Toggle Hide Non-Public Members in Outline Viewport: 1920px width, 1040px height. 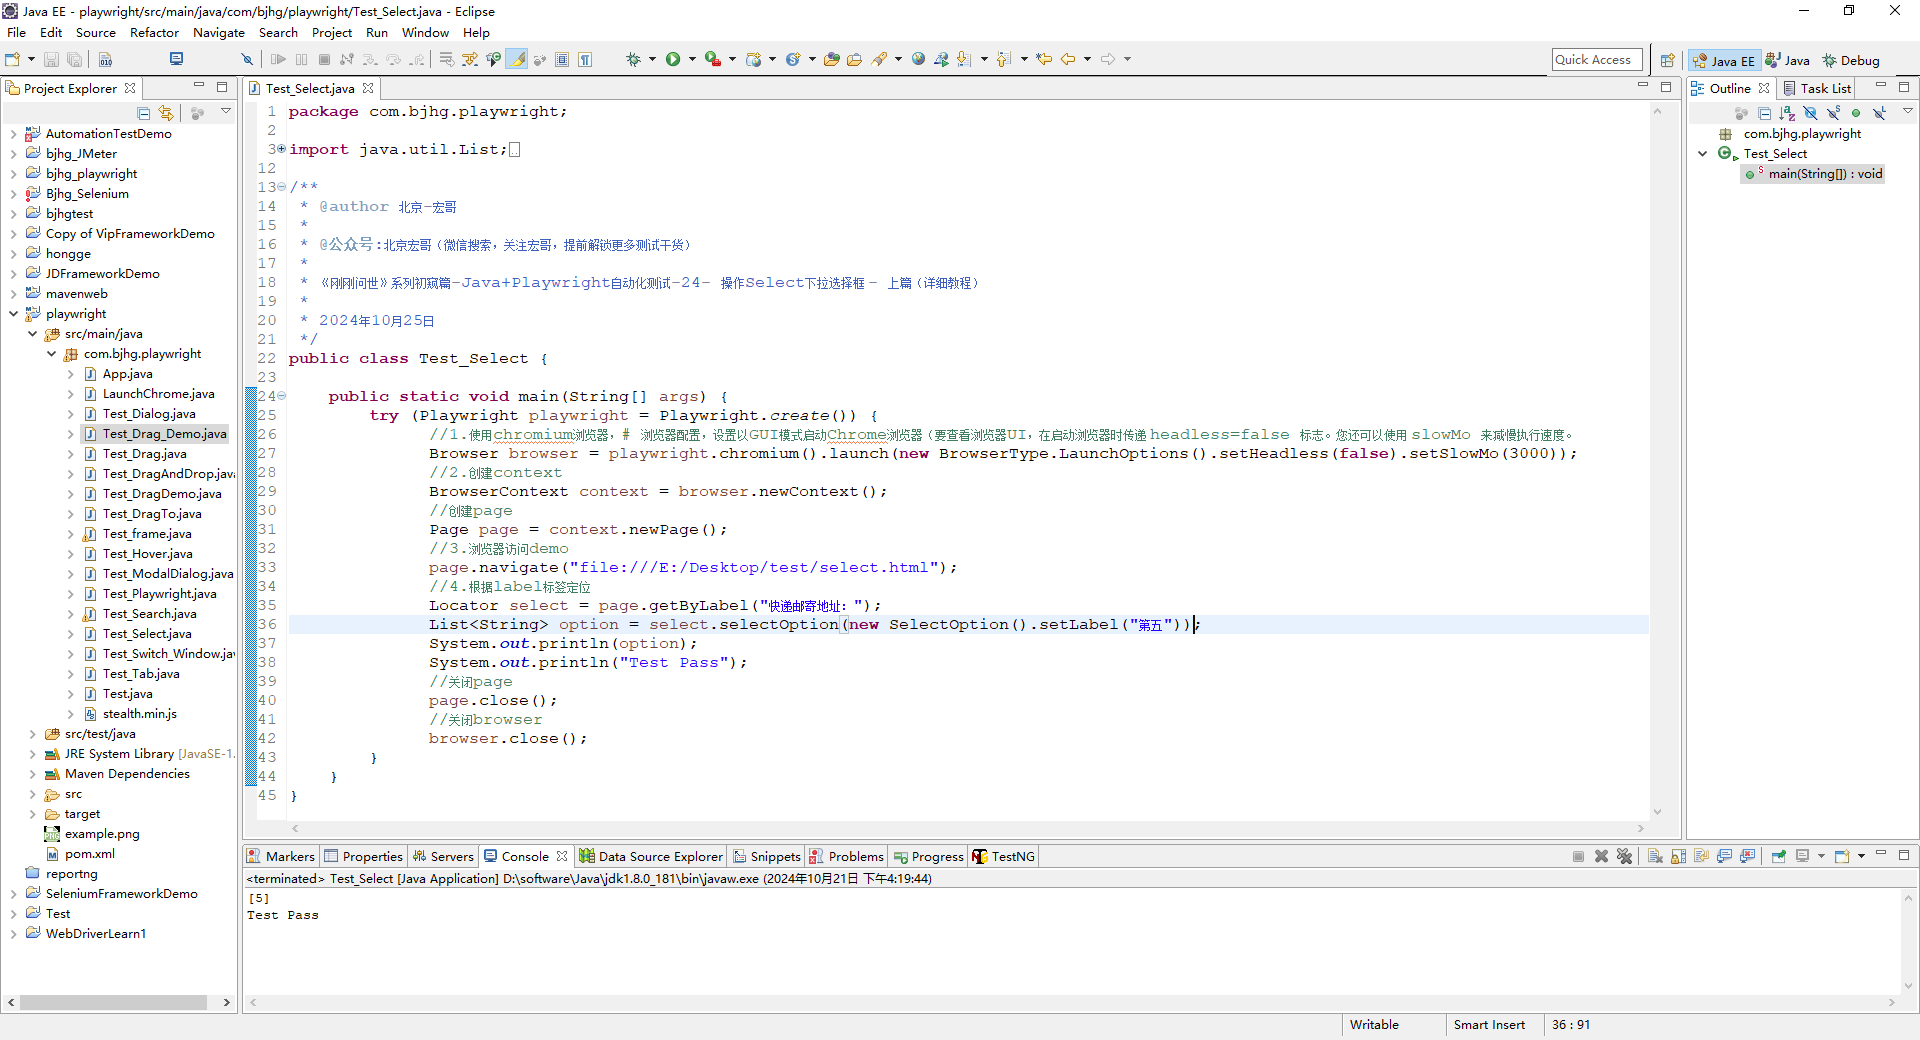(x=1856, y=113)
